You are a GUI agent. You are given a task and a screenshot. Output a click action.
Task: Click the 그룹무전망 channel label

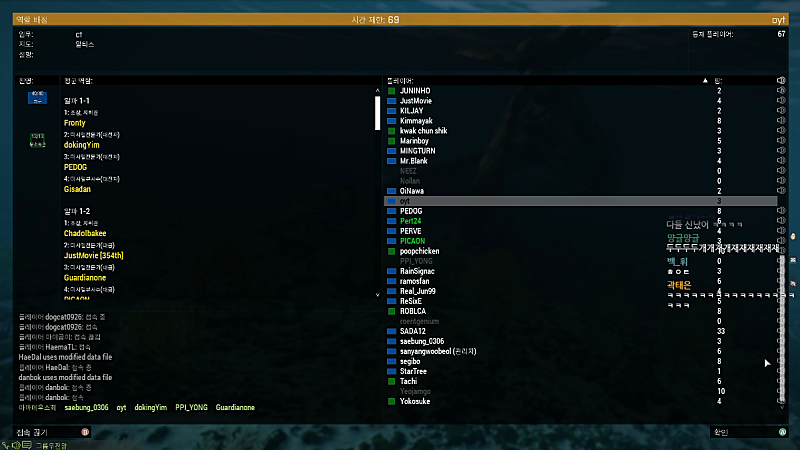pos(51,446)
